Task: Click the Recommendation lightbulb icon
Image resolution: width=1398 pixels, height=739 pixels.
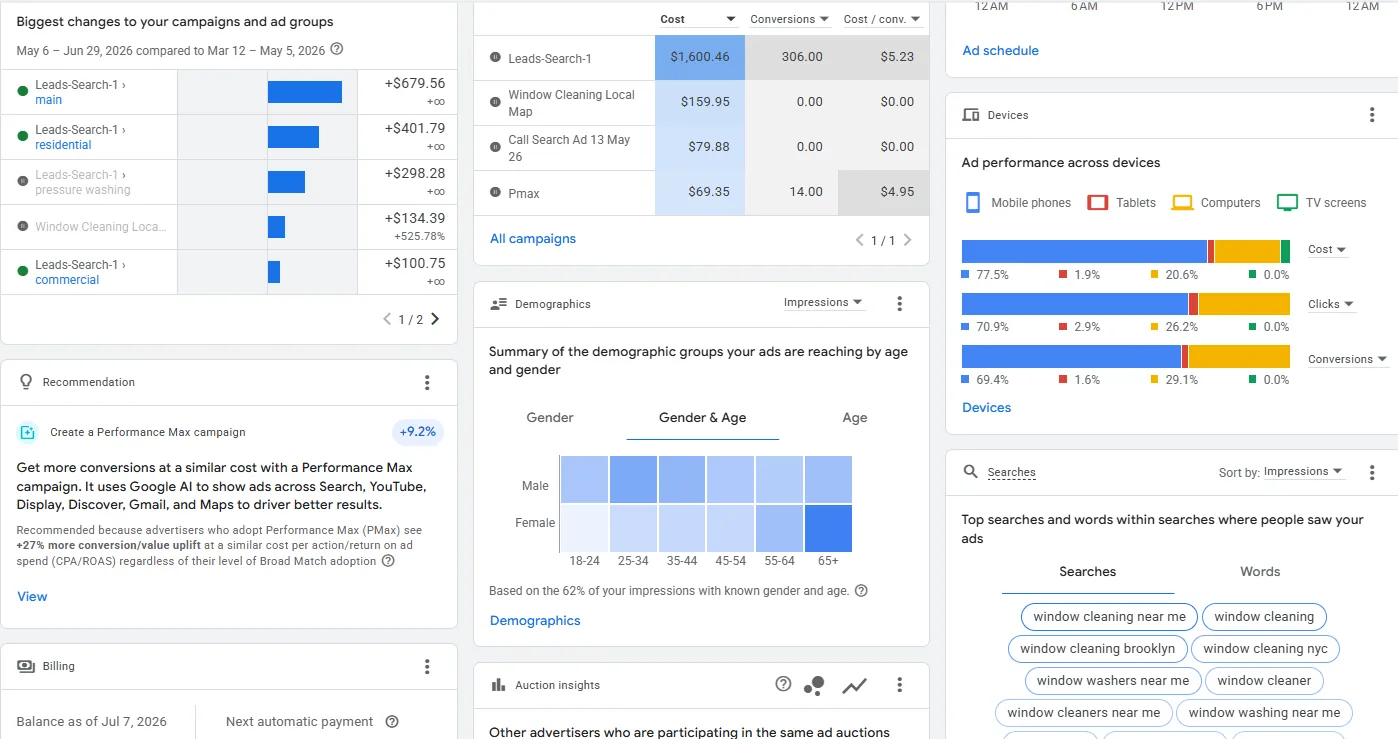Action: (x=26, y=382)
